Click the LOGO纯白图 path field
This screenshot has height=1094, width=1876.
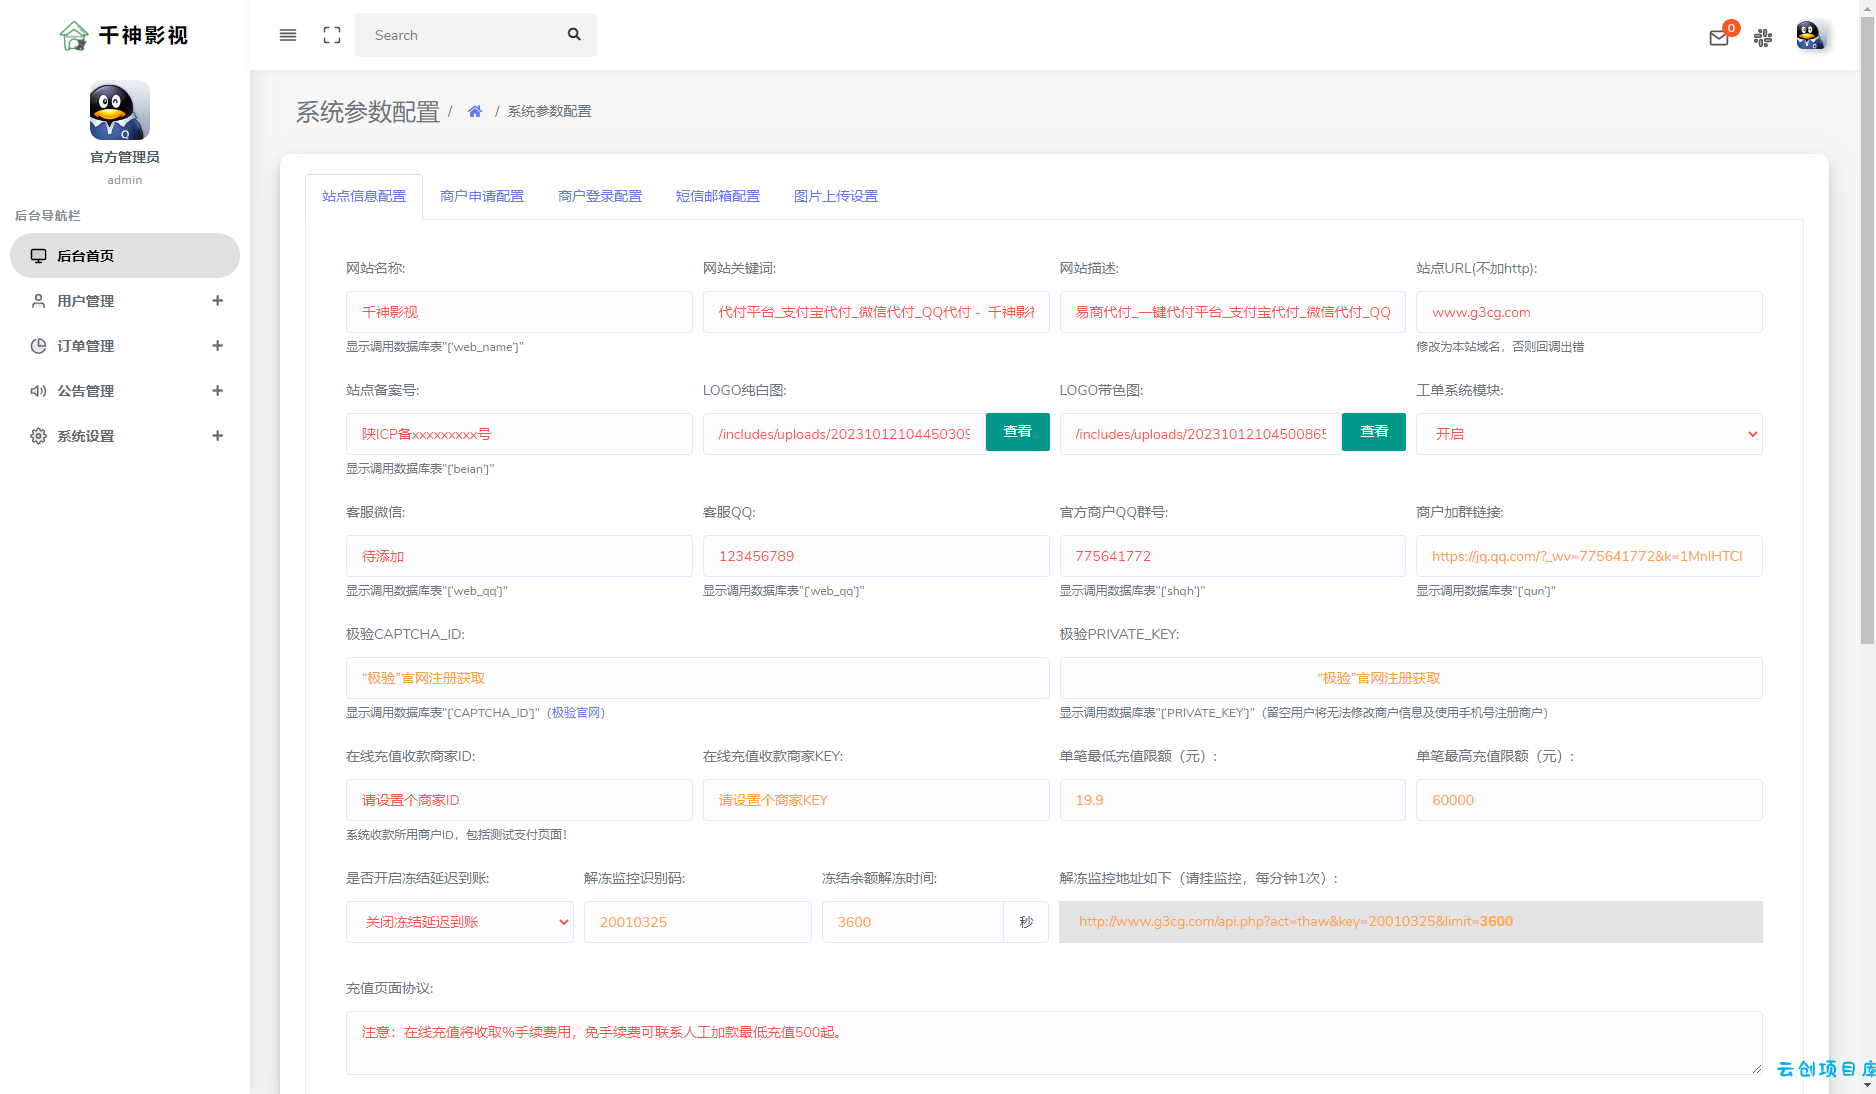[x=844, y=434]
